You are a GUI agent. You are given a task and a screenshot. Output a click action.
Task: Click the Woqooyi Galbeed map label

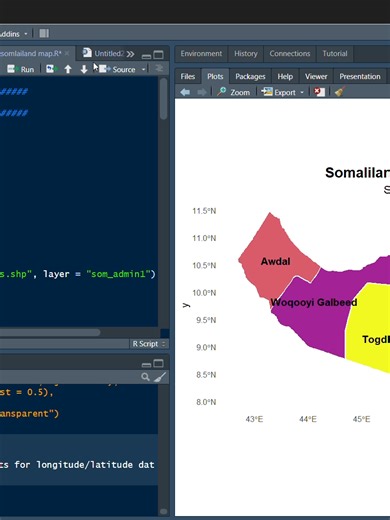point(314,302)
